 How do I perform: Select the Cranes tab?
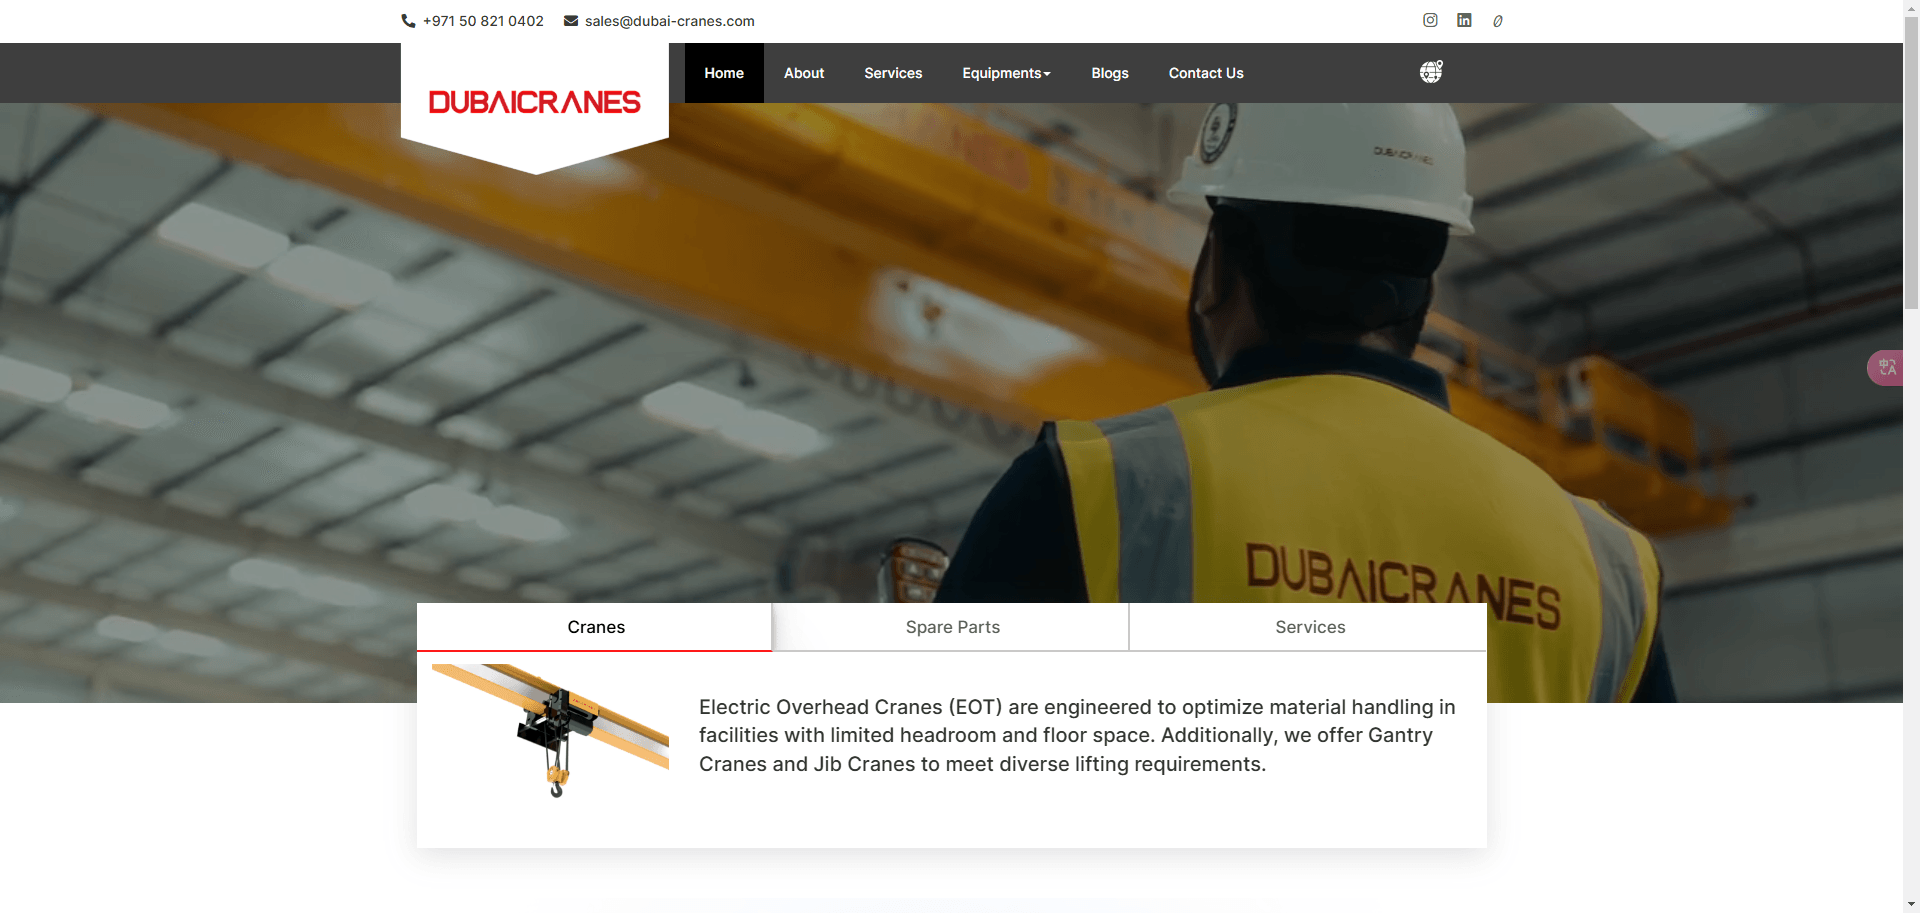click(x=595, y=627)
